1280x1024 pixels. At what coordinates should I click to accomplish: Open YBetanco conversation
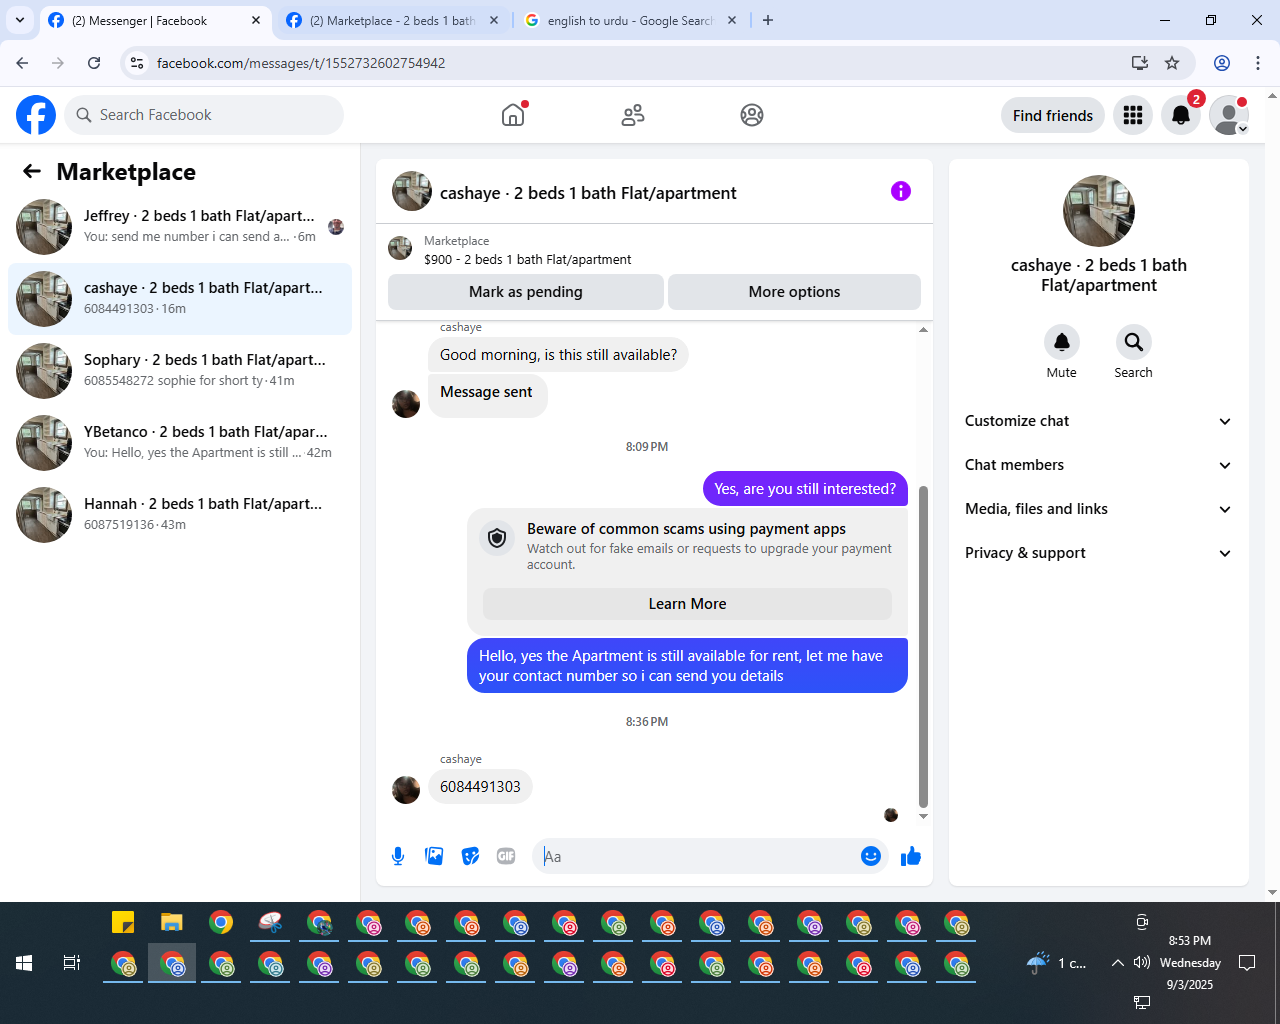[180, 443]
